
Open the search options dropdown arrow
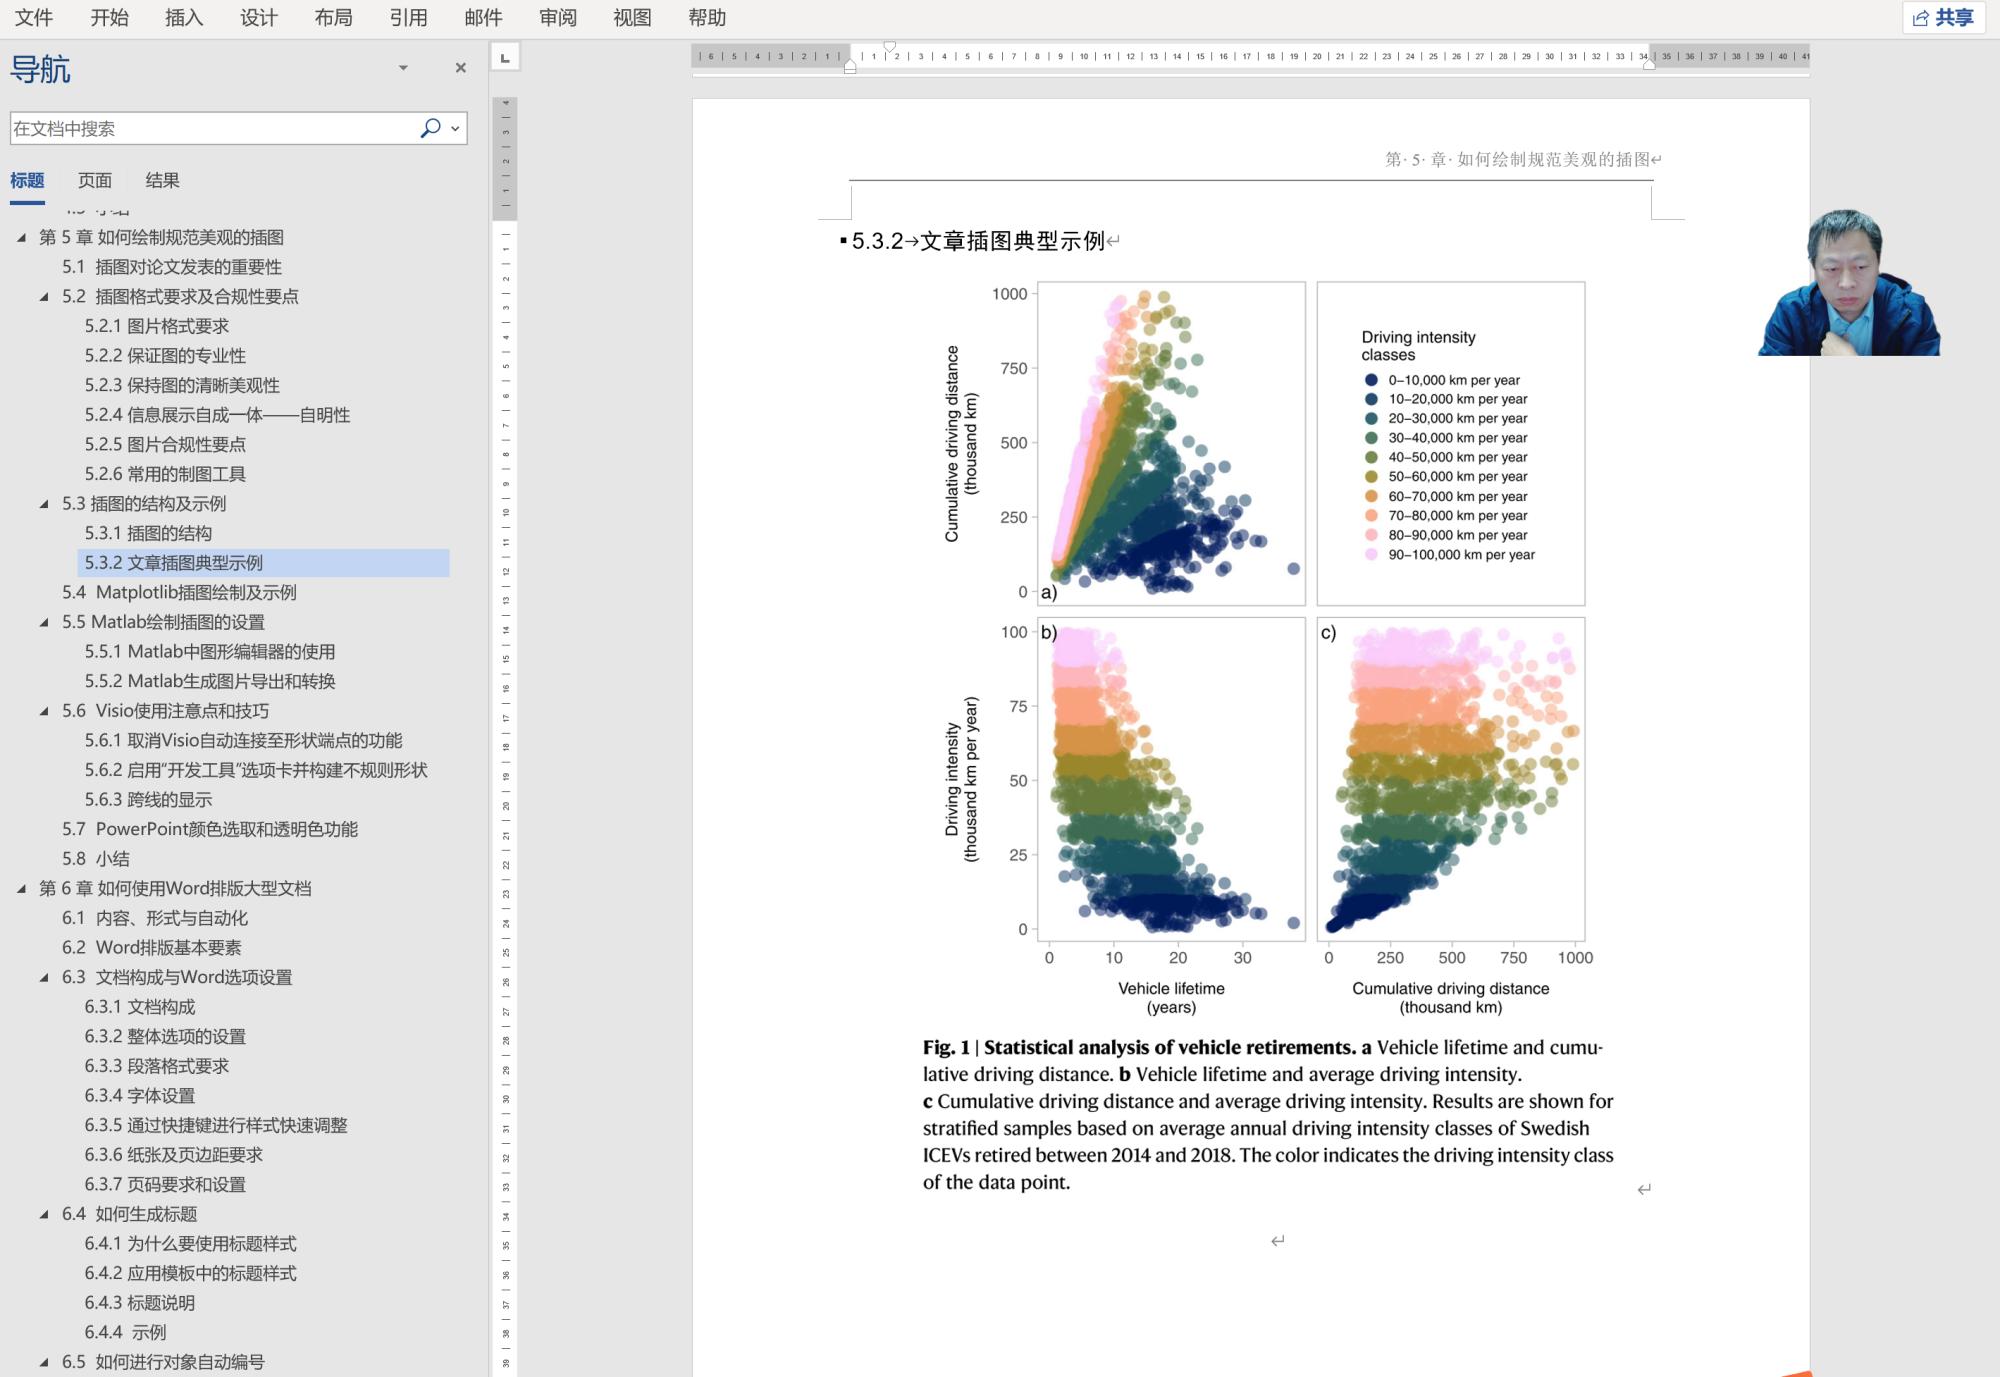tap(456, 128)
